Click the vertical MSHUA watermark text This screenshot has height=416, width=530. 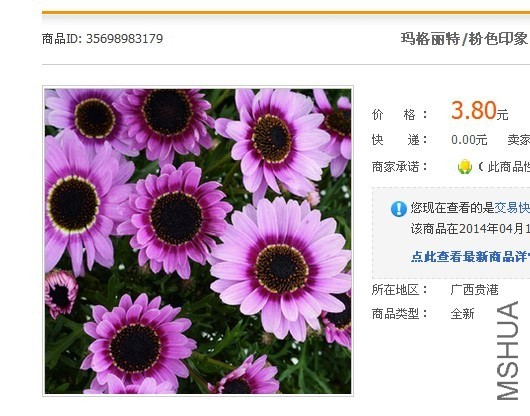(508, 350)
